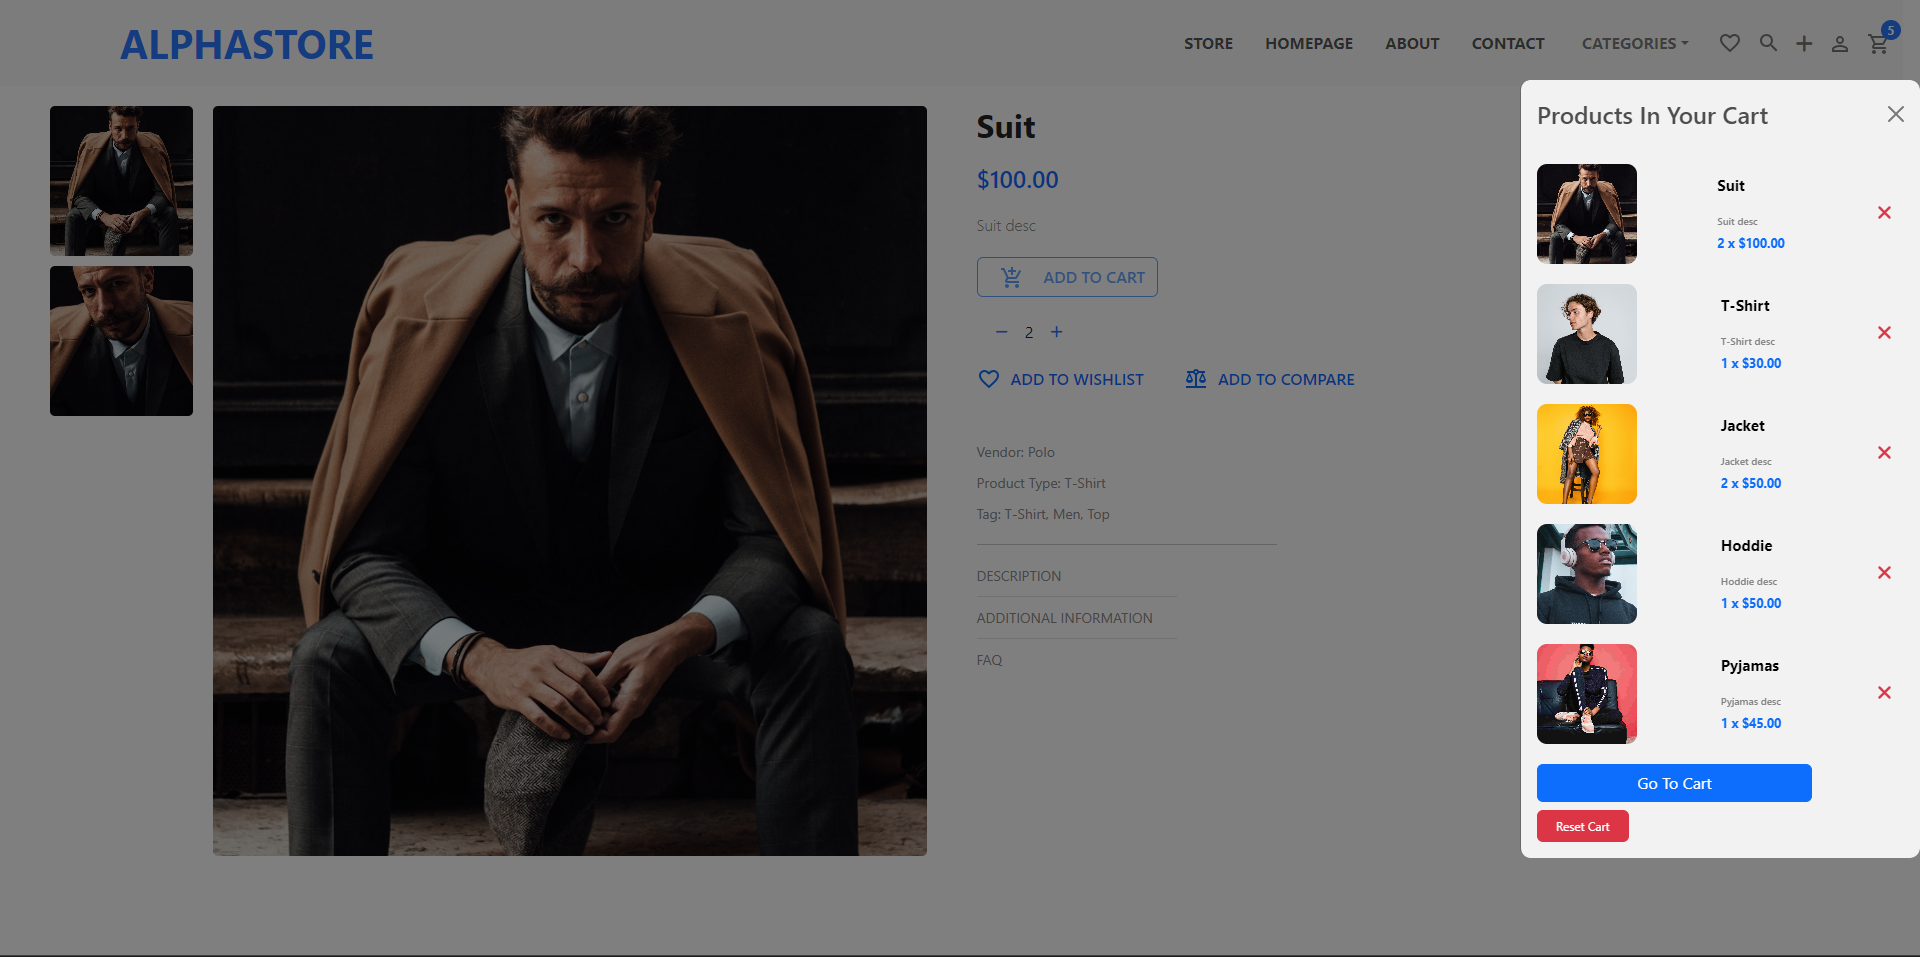The height and width of the screenshot is (957, 1920).
Task: Navigate to the Store page
Action: pos(1208,43)
